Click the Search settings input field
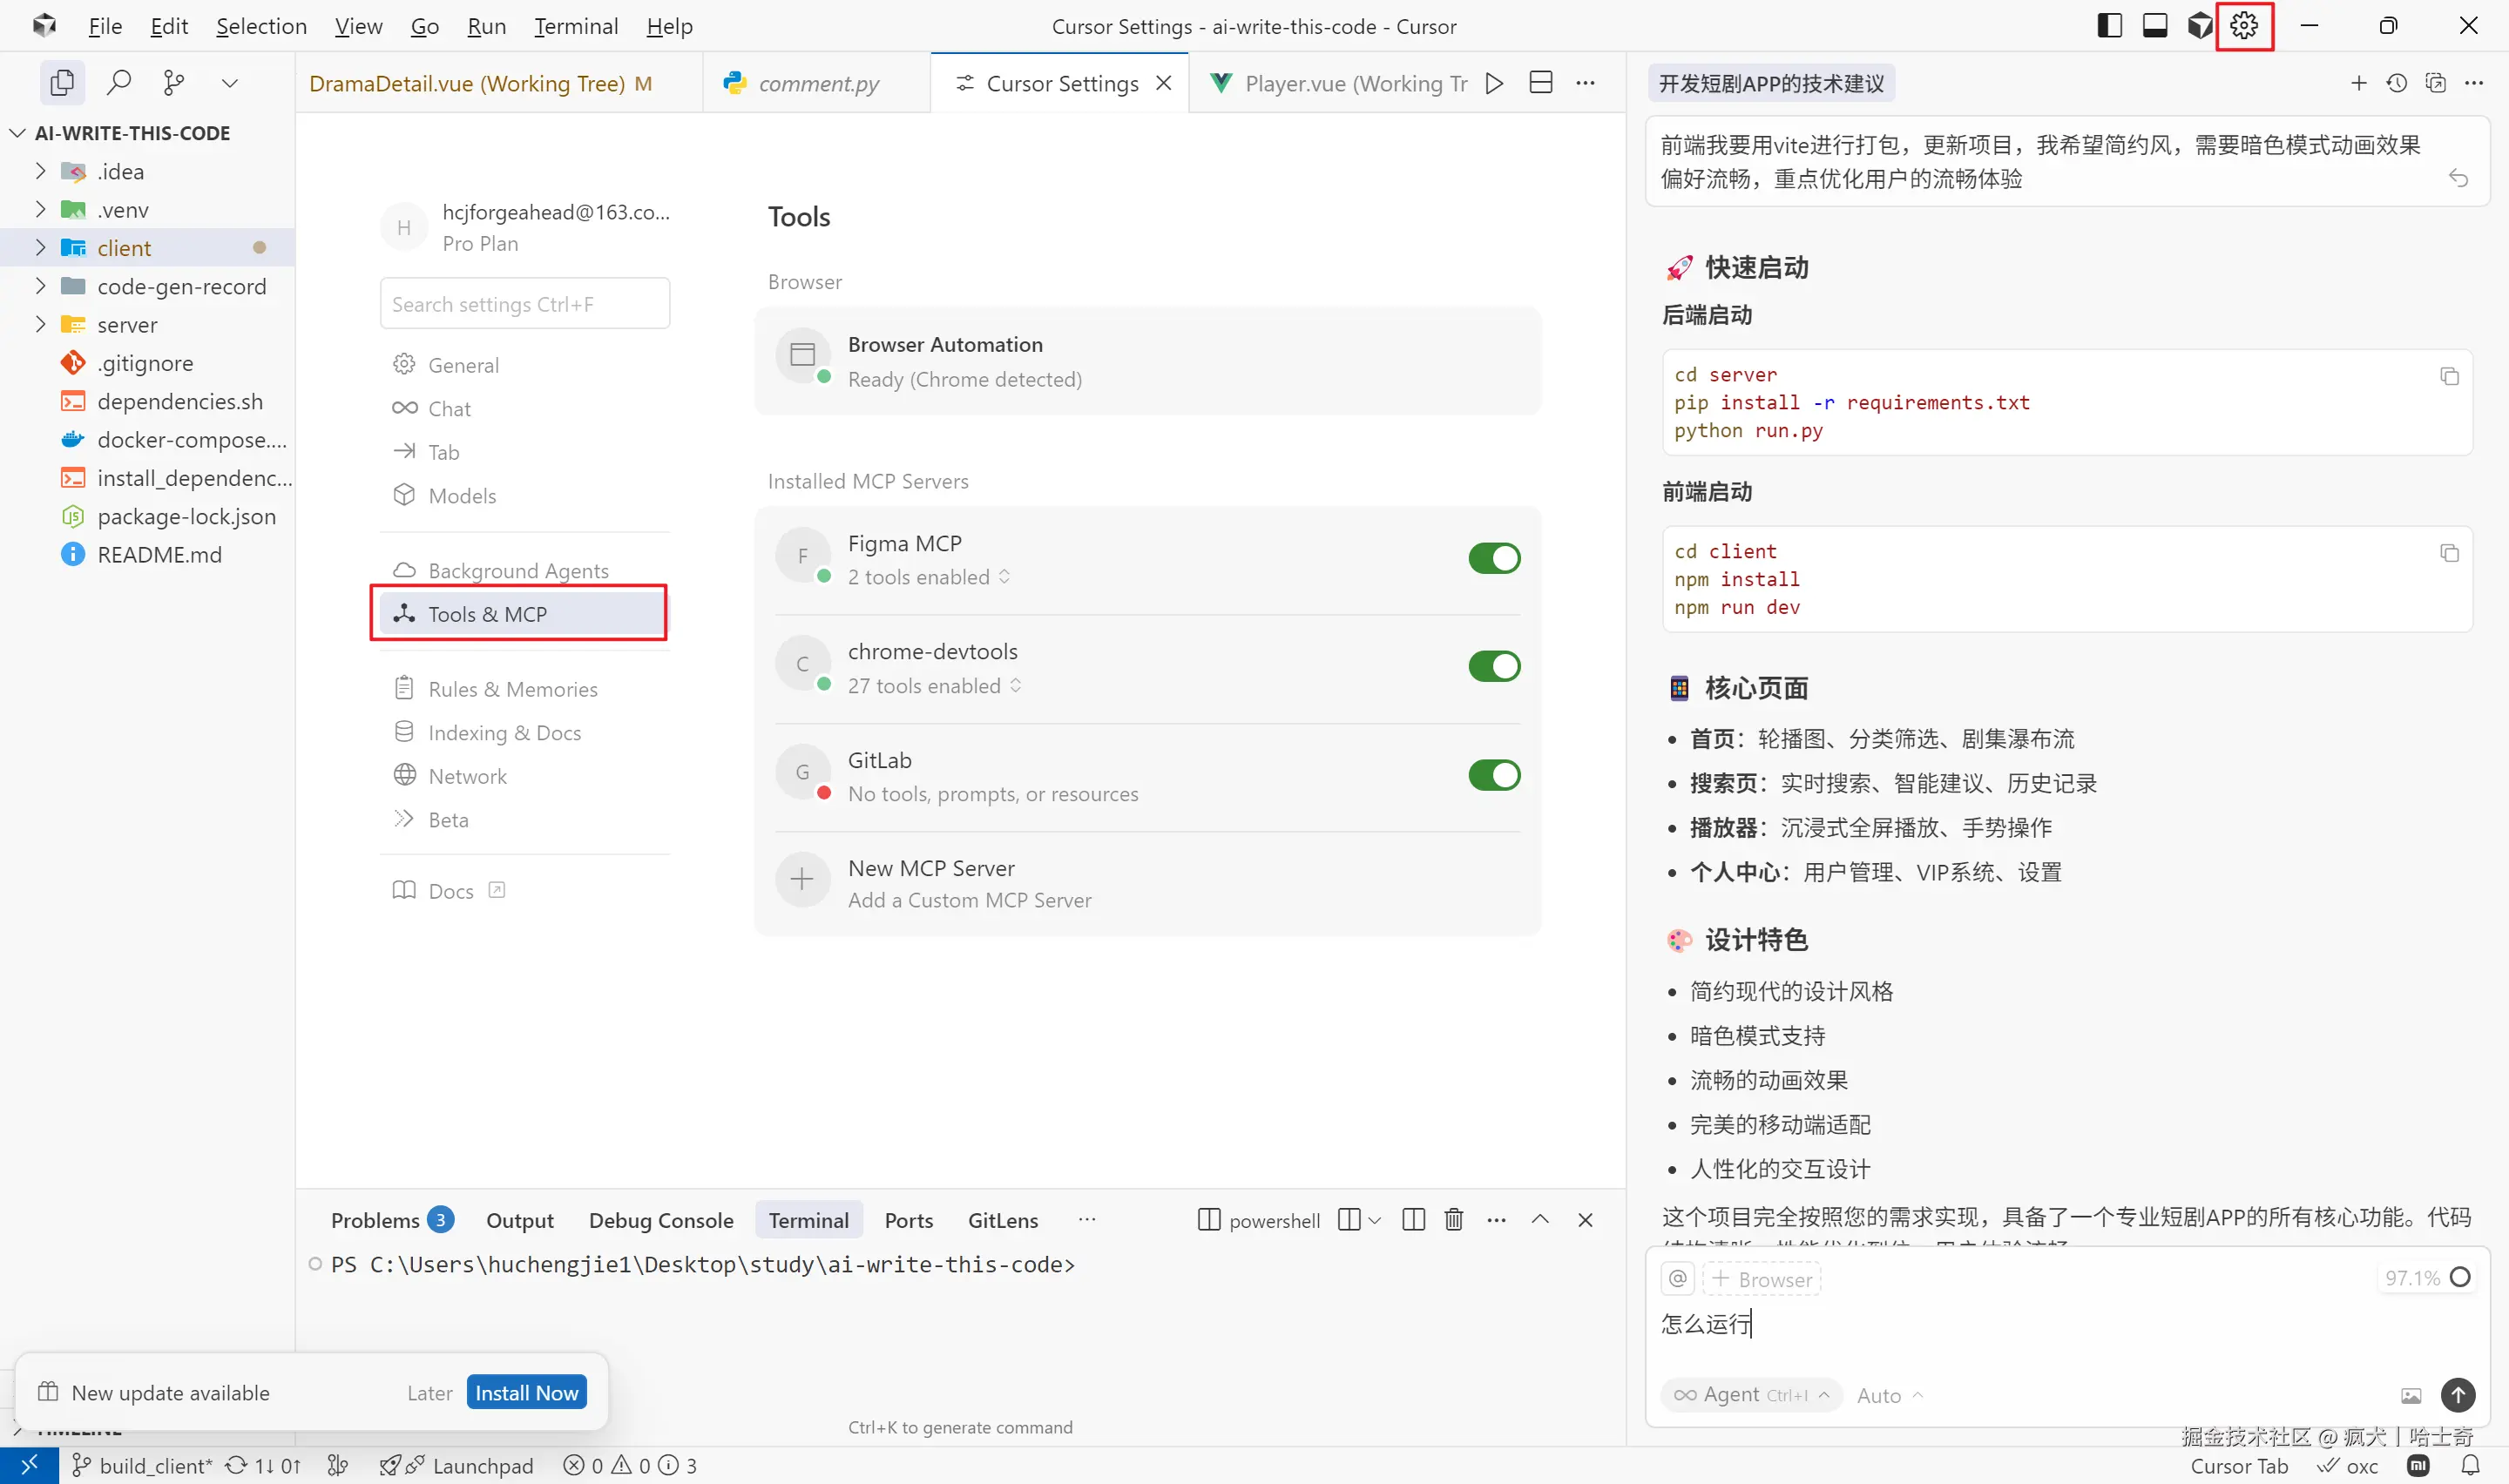This screenshot has width=2509, height=1484. click(x=524, y=304)
